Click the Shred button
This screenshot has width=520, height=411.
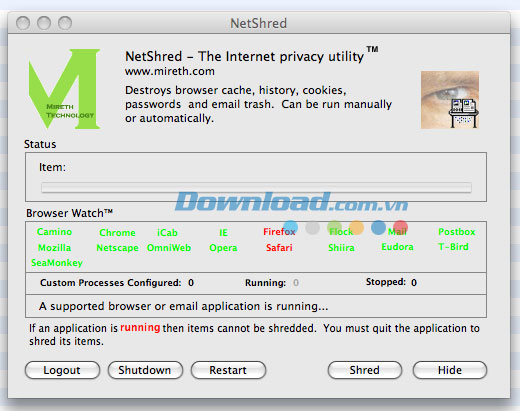365,370
